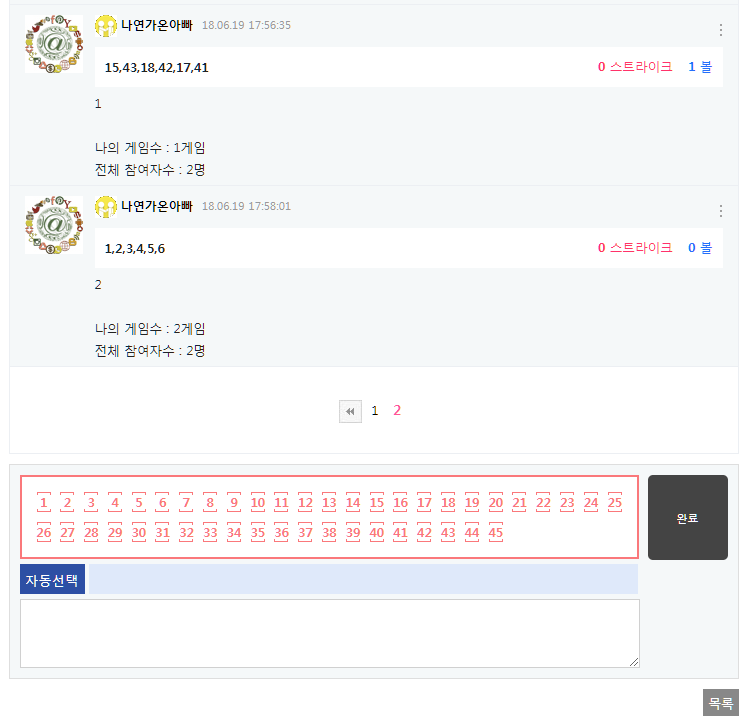Go to page 1 of the comments
This screenshot has width=748, height=721.
tap(375, 411)
